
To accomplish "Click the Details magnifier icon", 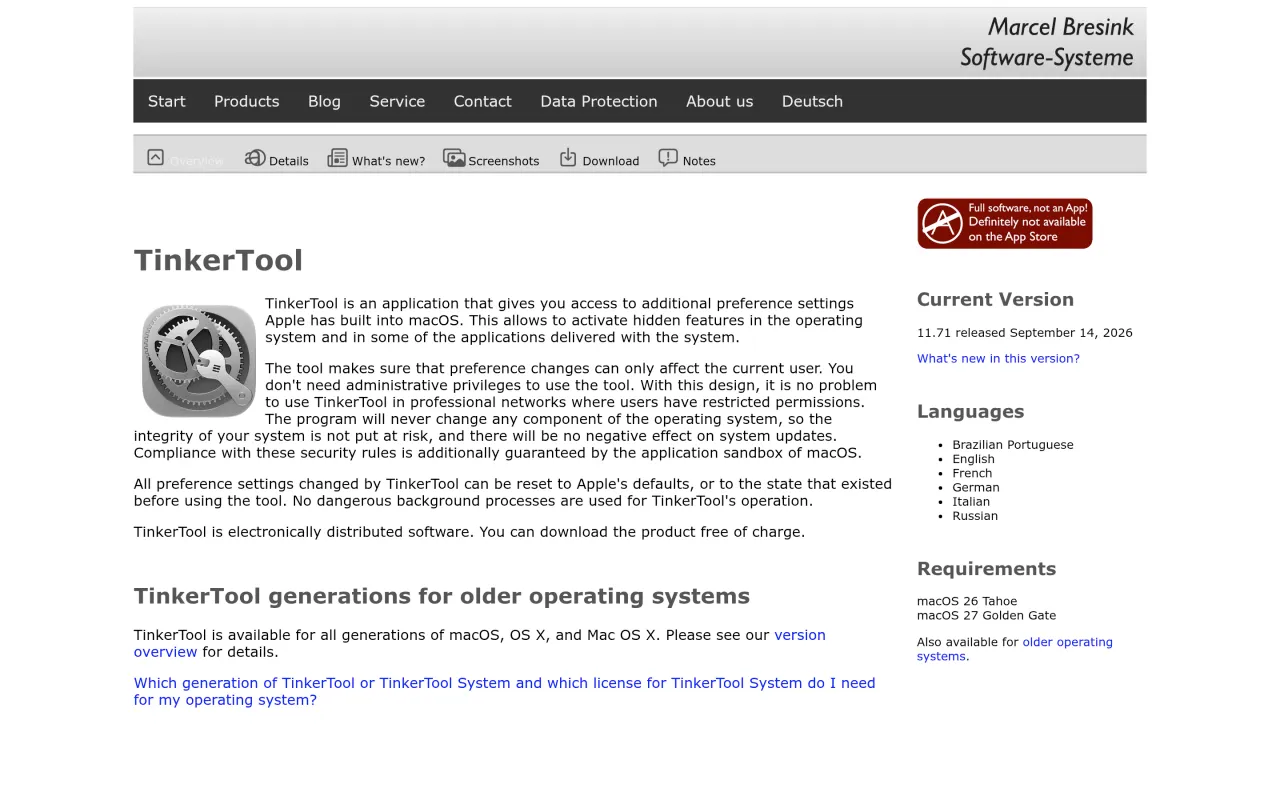I will pos(255,158).
